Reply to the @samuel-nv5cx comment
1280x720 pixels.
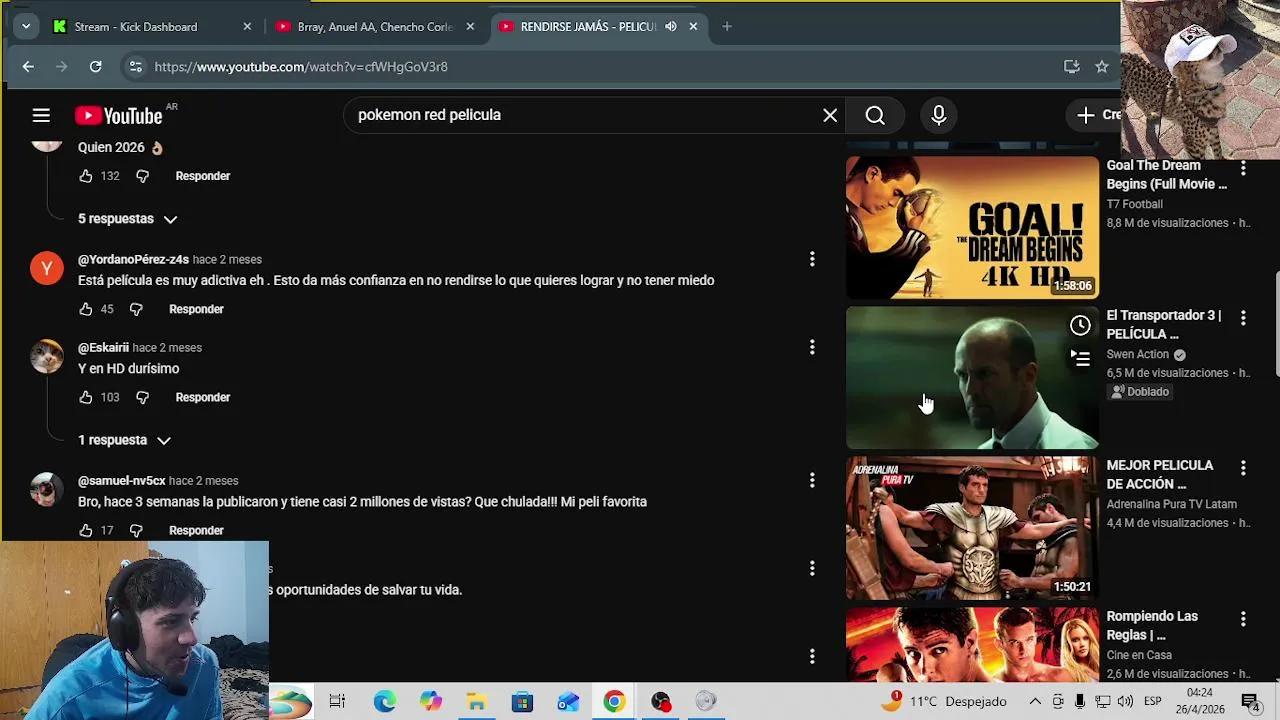point(196,530)
